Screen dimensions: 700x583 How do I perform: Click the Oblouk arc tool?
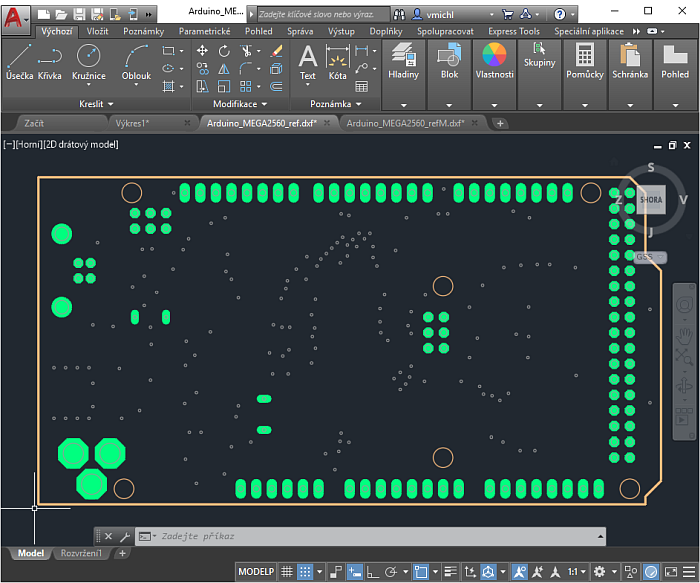pyautogui.click(x=136, y=61)
